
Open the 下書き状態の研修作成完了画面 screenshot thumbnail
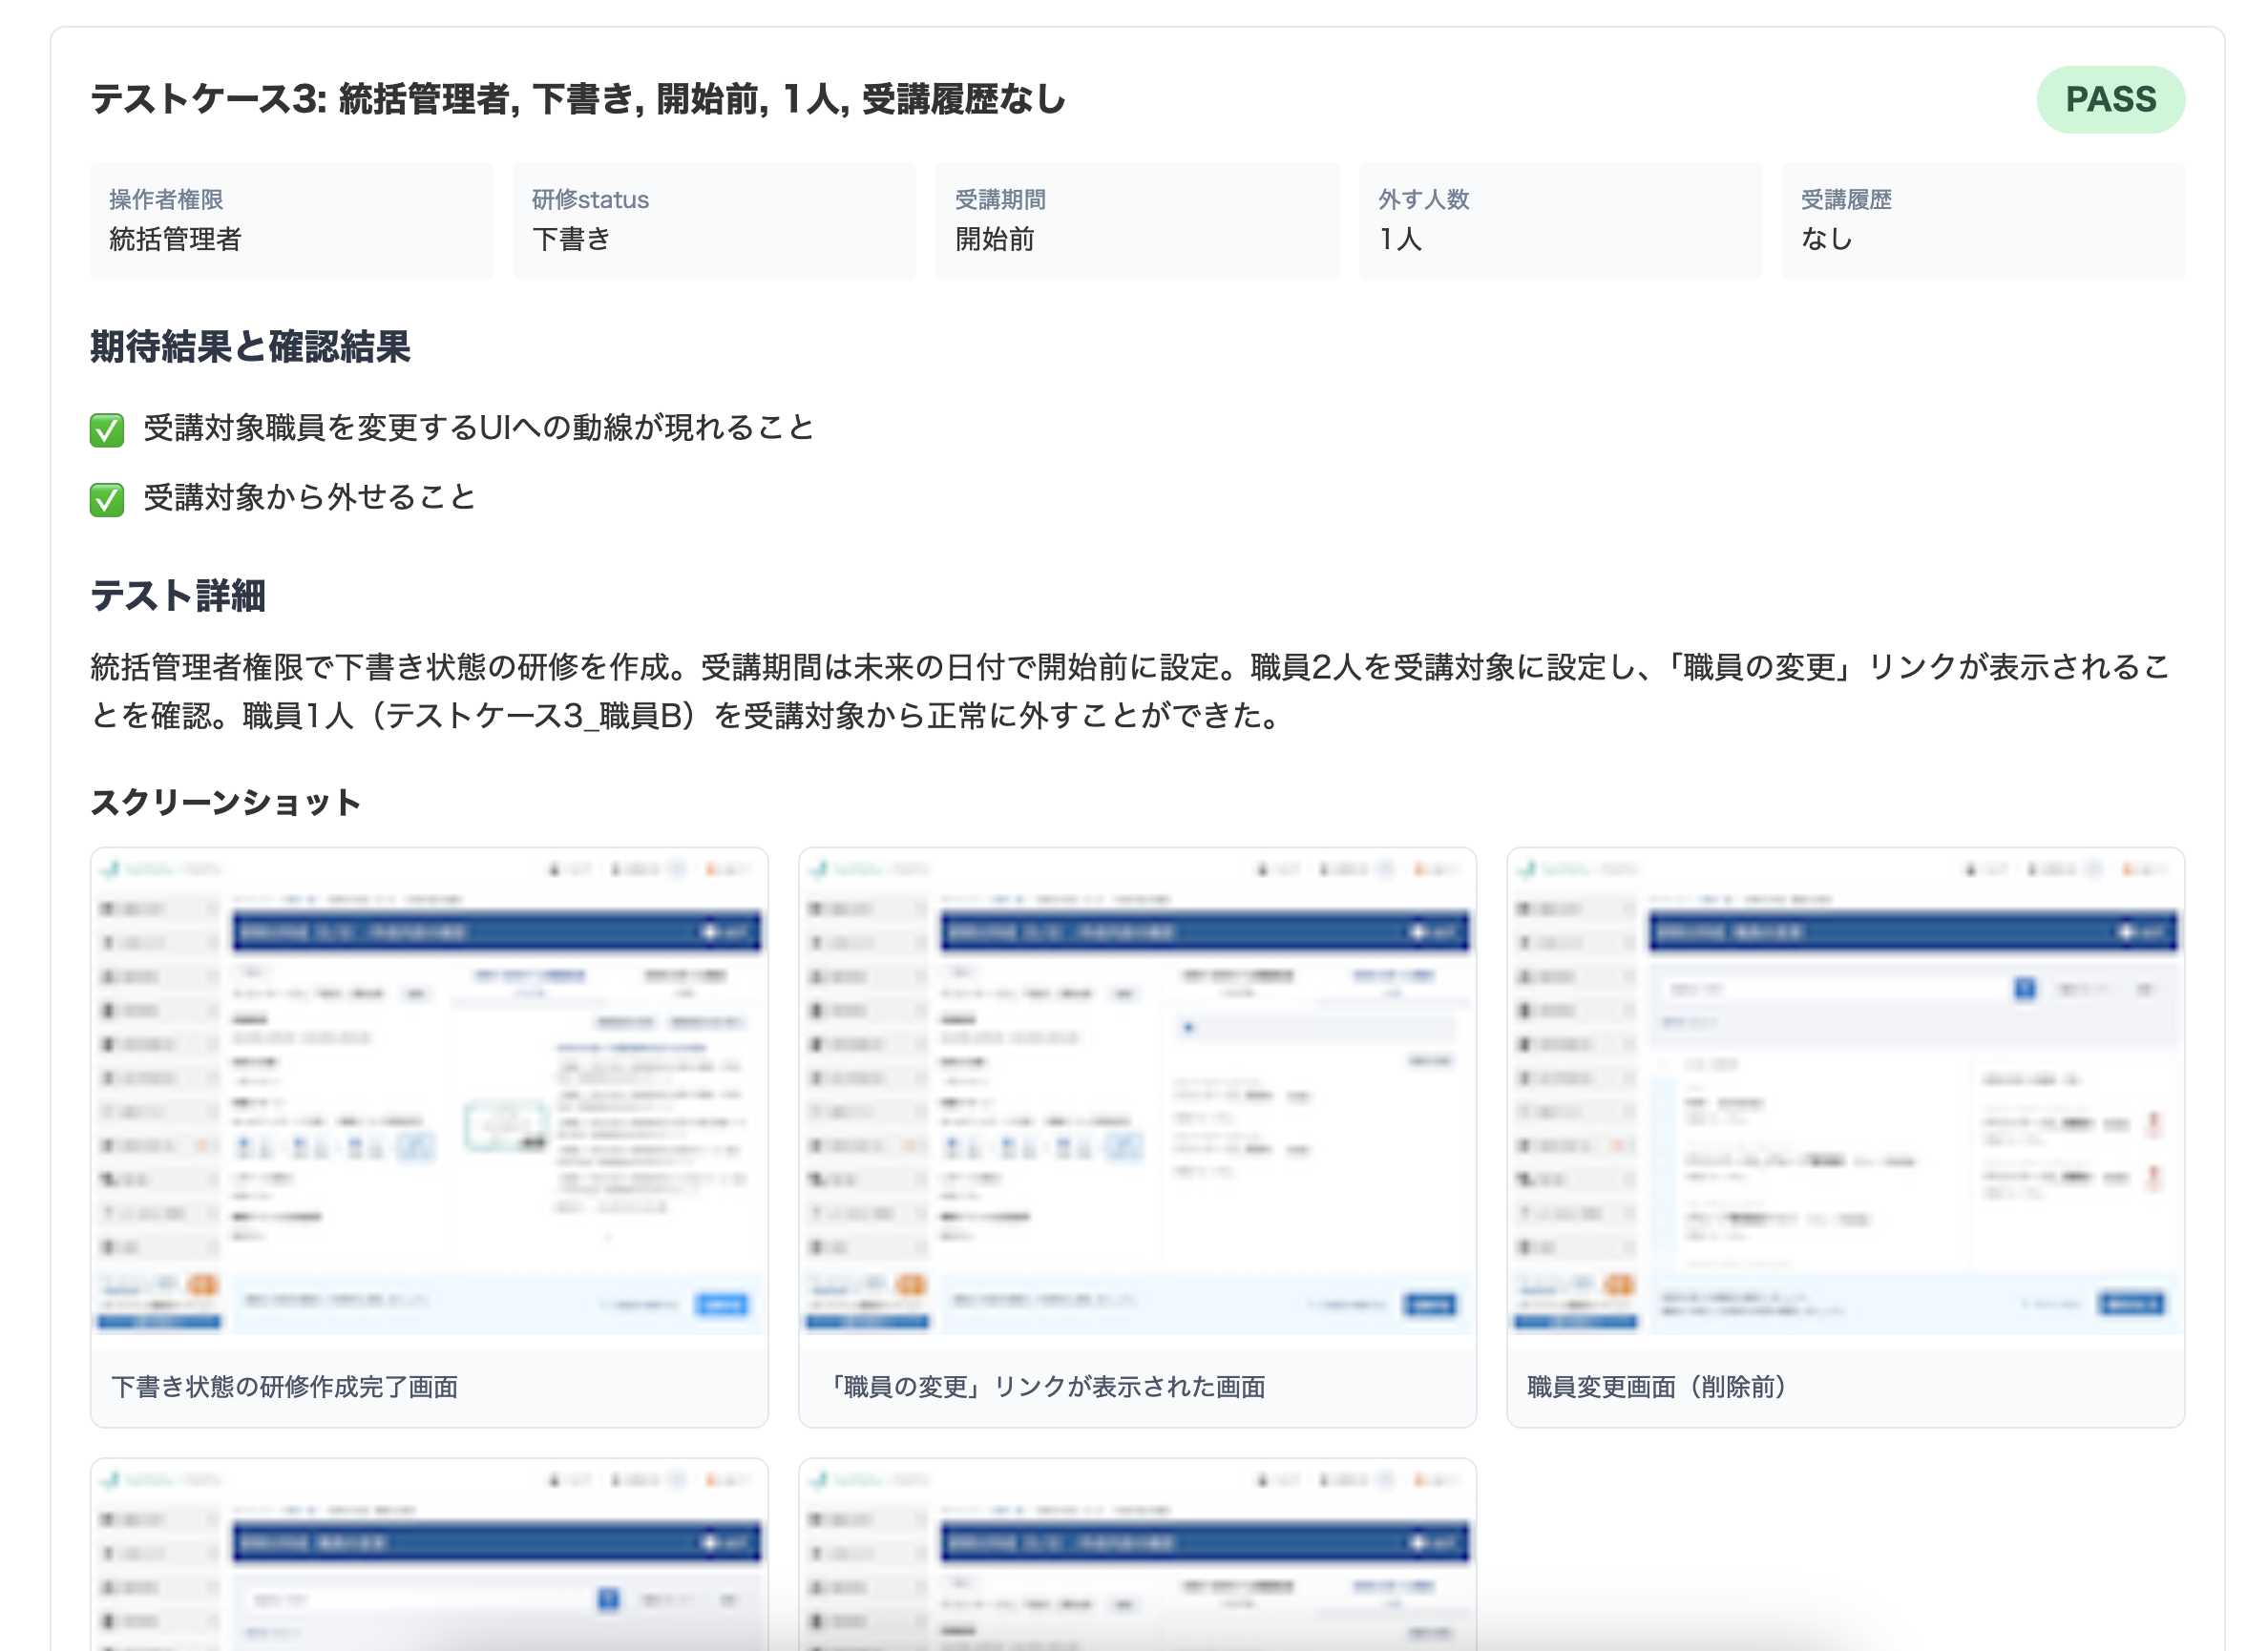pyautogui.click(x=429, y=1095)
